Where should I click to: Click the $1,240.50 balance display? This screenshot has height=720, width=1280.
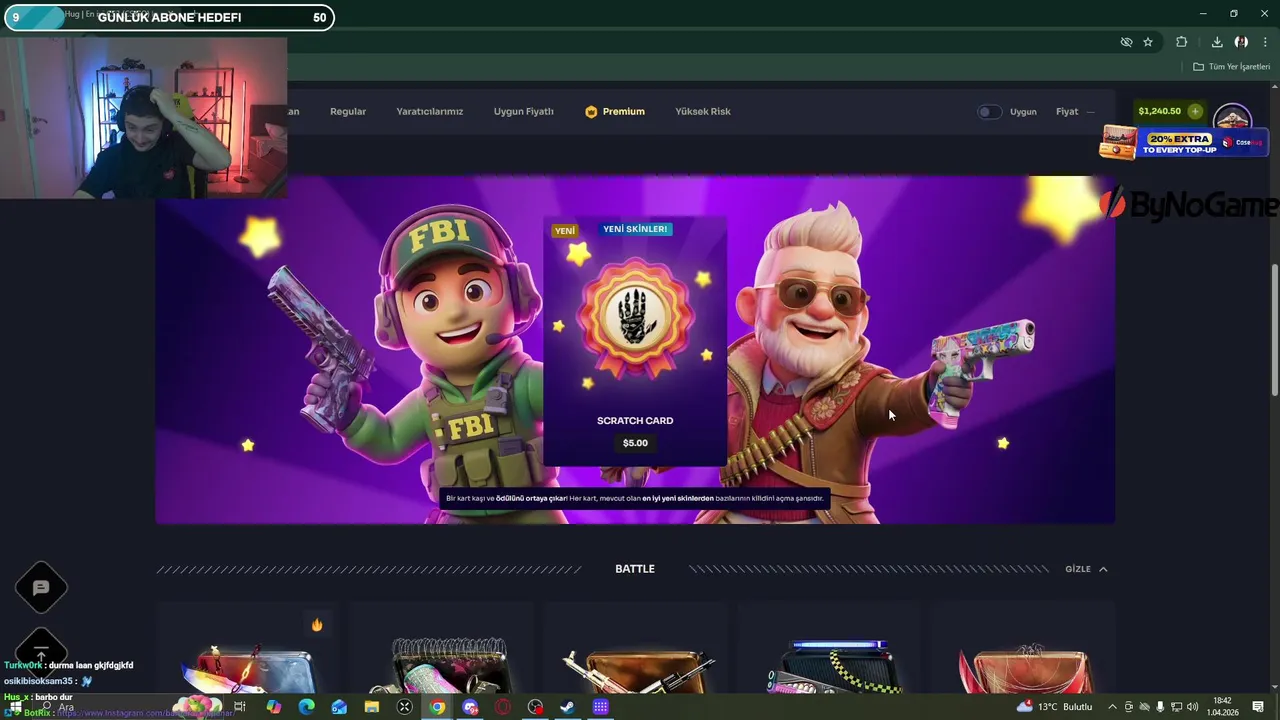tap(1159, 111)
